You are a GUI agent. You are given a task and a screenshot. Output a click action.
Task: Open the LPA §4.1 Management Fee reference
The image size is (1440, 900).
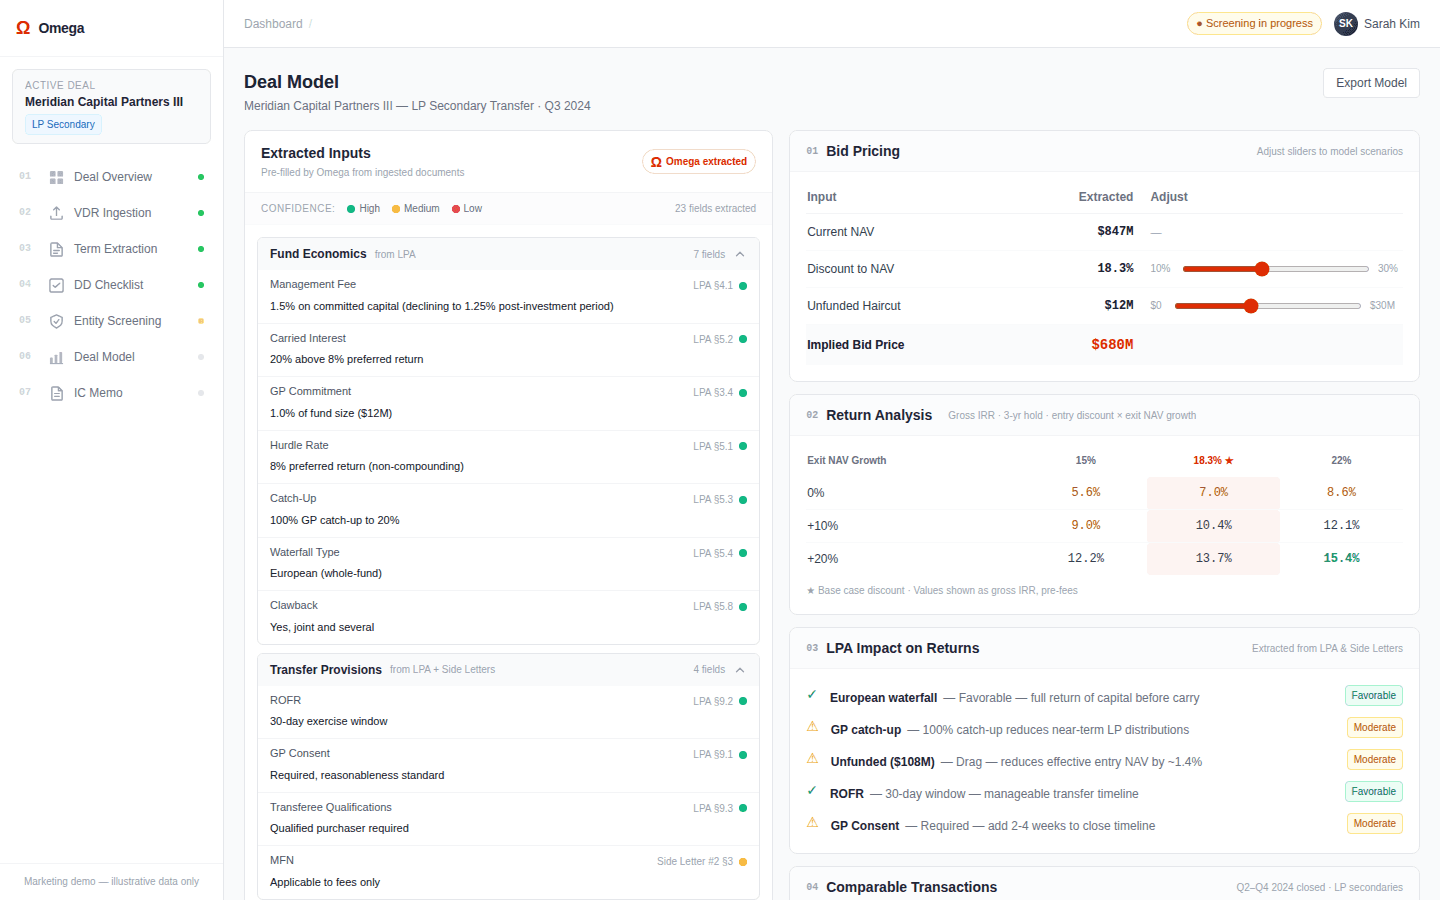click(713, 286)
